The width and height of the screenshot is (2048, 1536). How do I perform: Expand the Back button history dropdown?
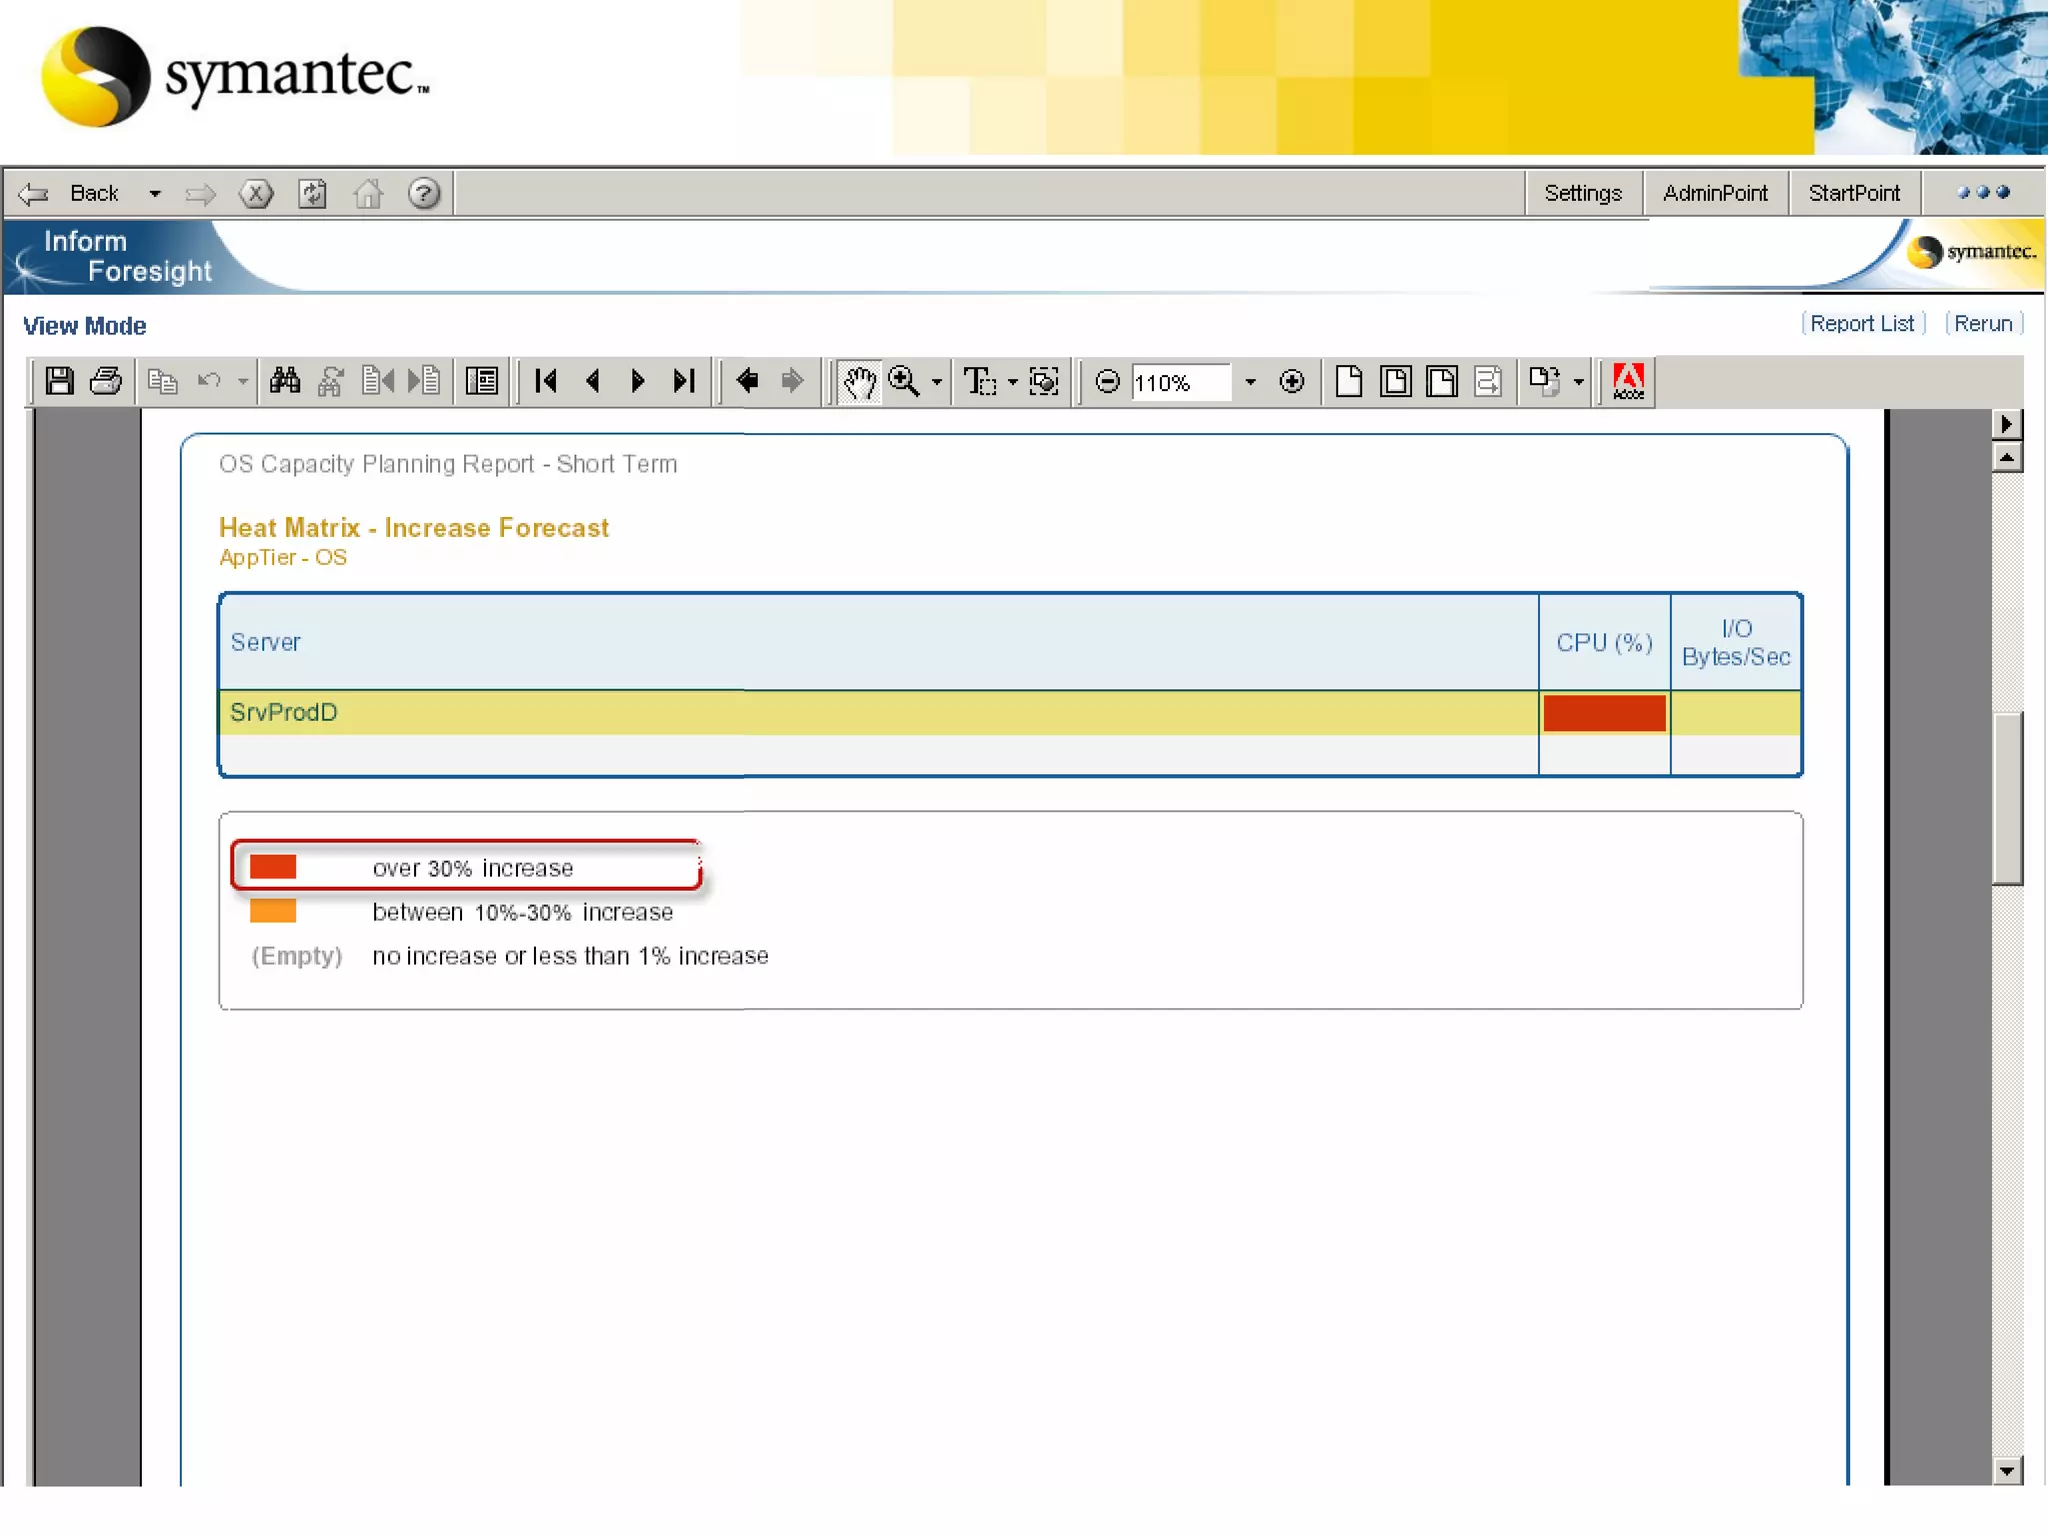(x=155, y=193)
